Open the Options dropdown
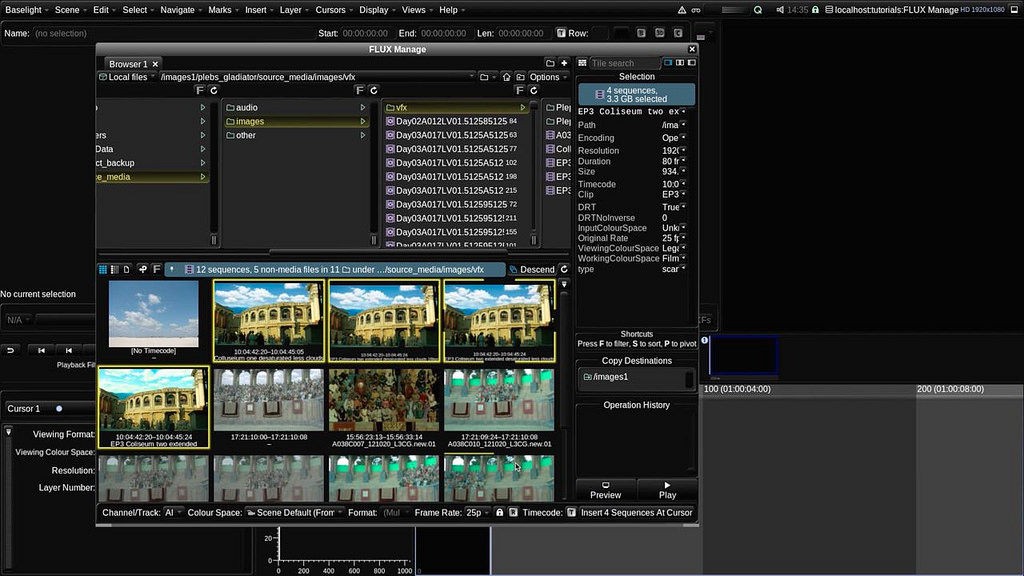This screenshot has height=576, width=1024. pos(548,77)
